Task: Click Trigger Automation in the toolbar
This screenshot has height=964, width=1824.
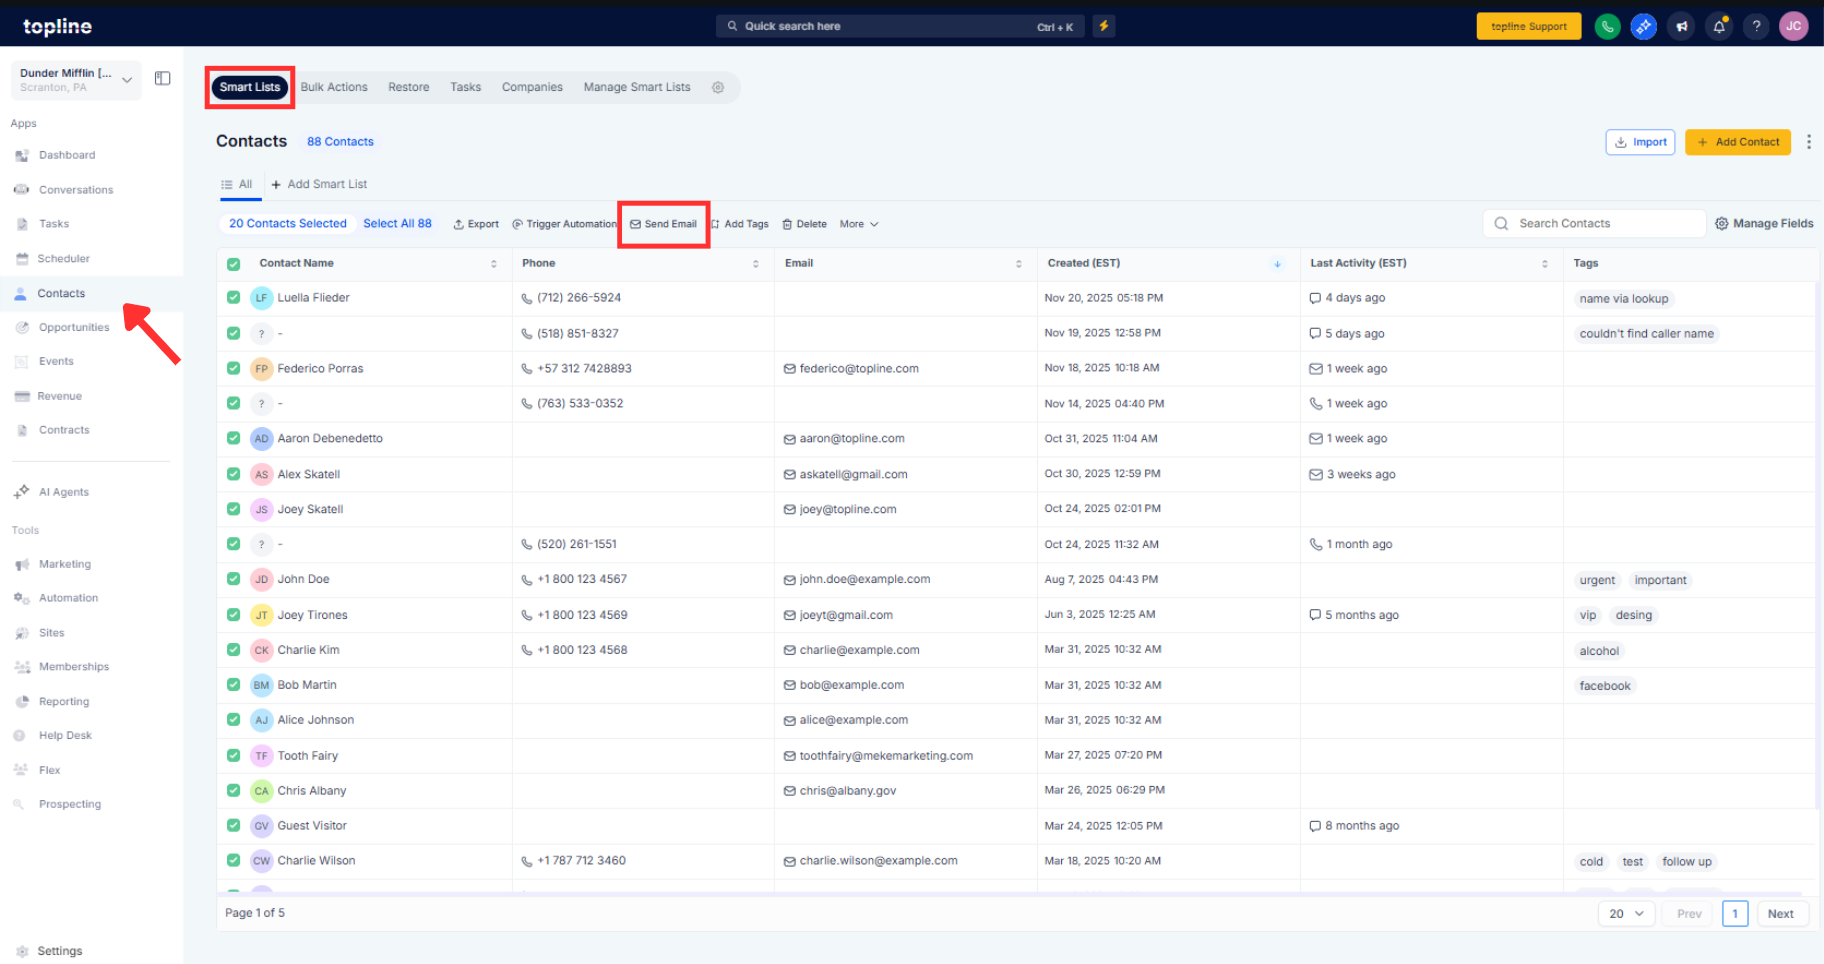Action: [565, 224]
